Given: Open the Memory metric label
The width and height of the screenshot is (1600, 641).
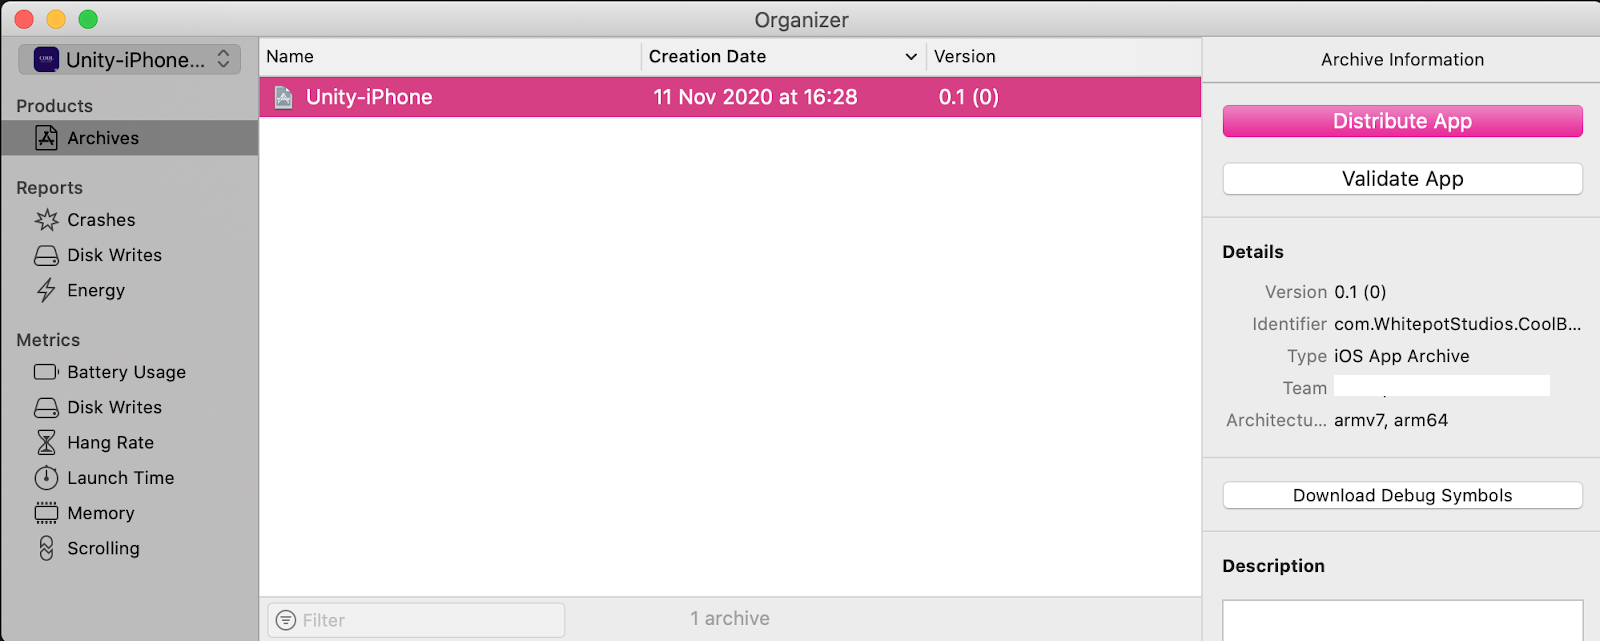Looking at the screenshot, I should point(101,513).
